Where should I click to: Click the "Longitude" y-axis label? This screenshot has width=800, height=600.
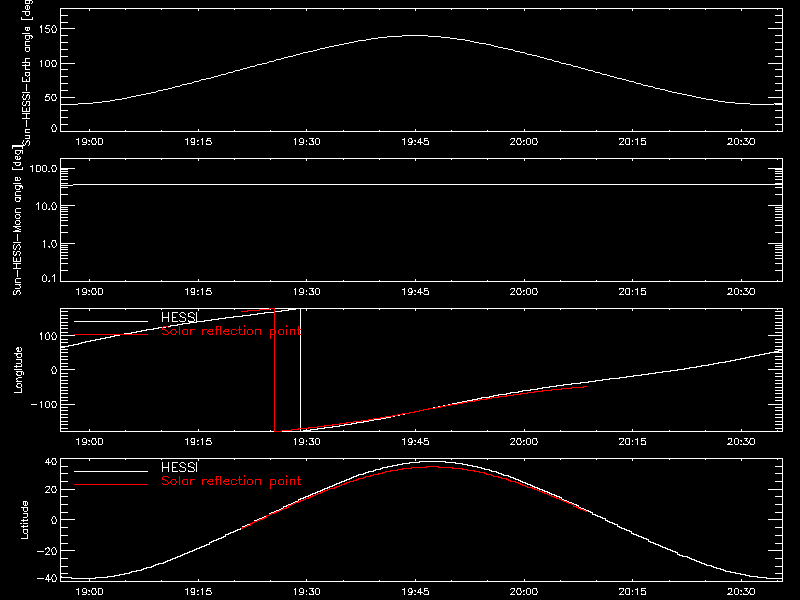click(18, 370)
